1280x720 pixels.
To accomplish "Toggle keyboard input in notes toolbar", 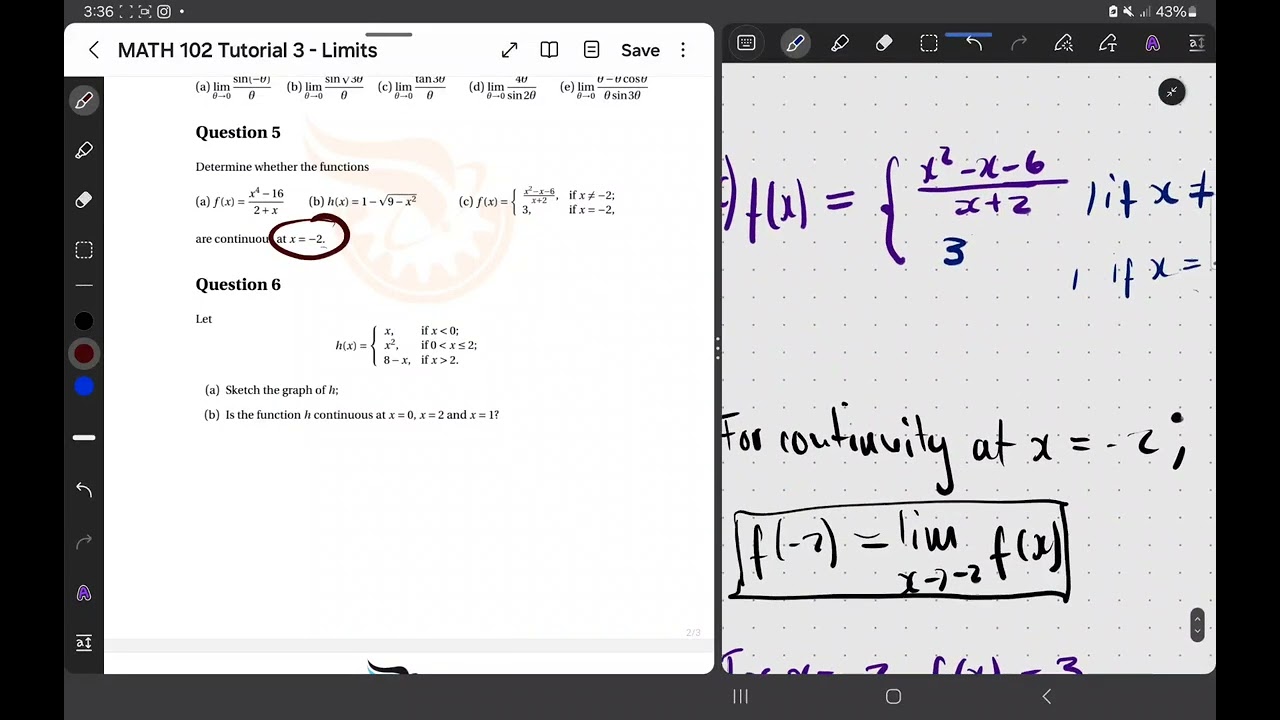I will tap(746, 43).
